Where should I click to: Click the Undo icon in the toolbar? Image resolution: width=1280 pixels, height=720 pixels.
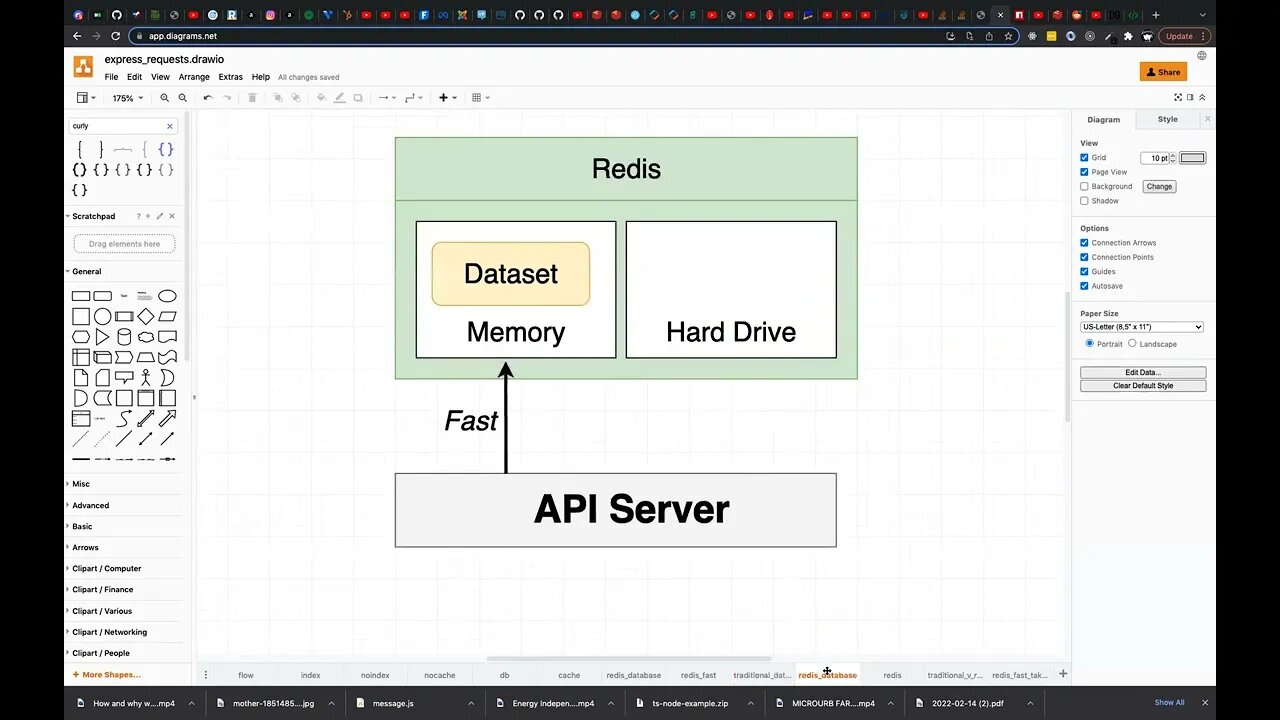(x=208, y=97)
